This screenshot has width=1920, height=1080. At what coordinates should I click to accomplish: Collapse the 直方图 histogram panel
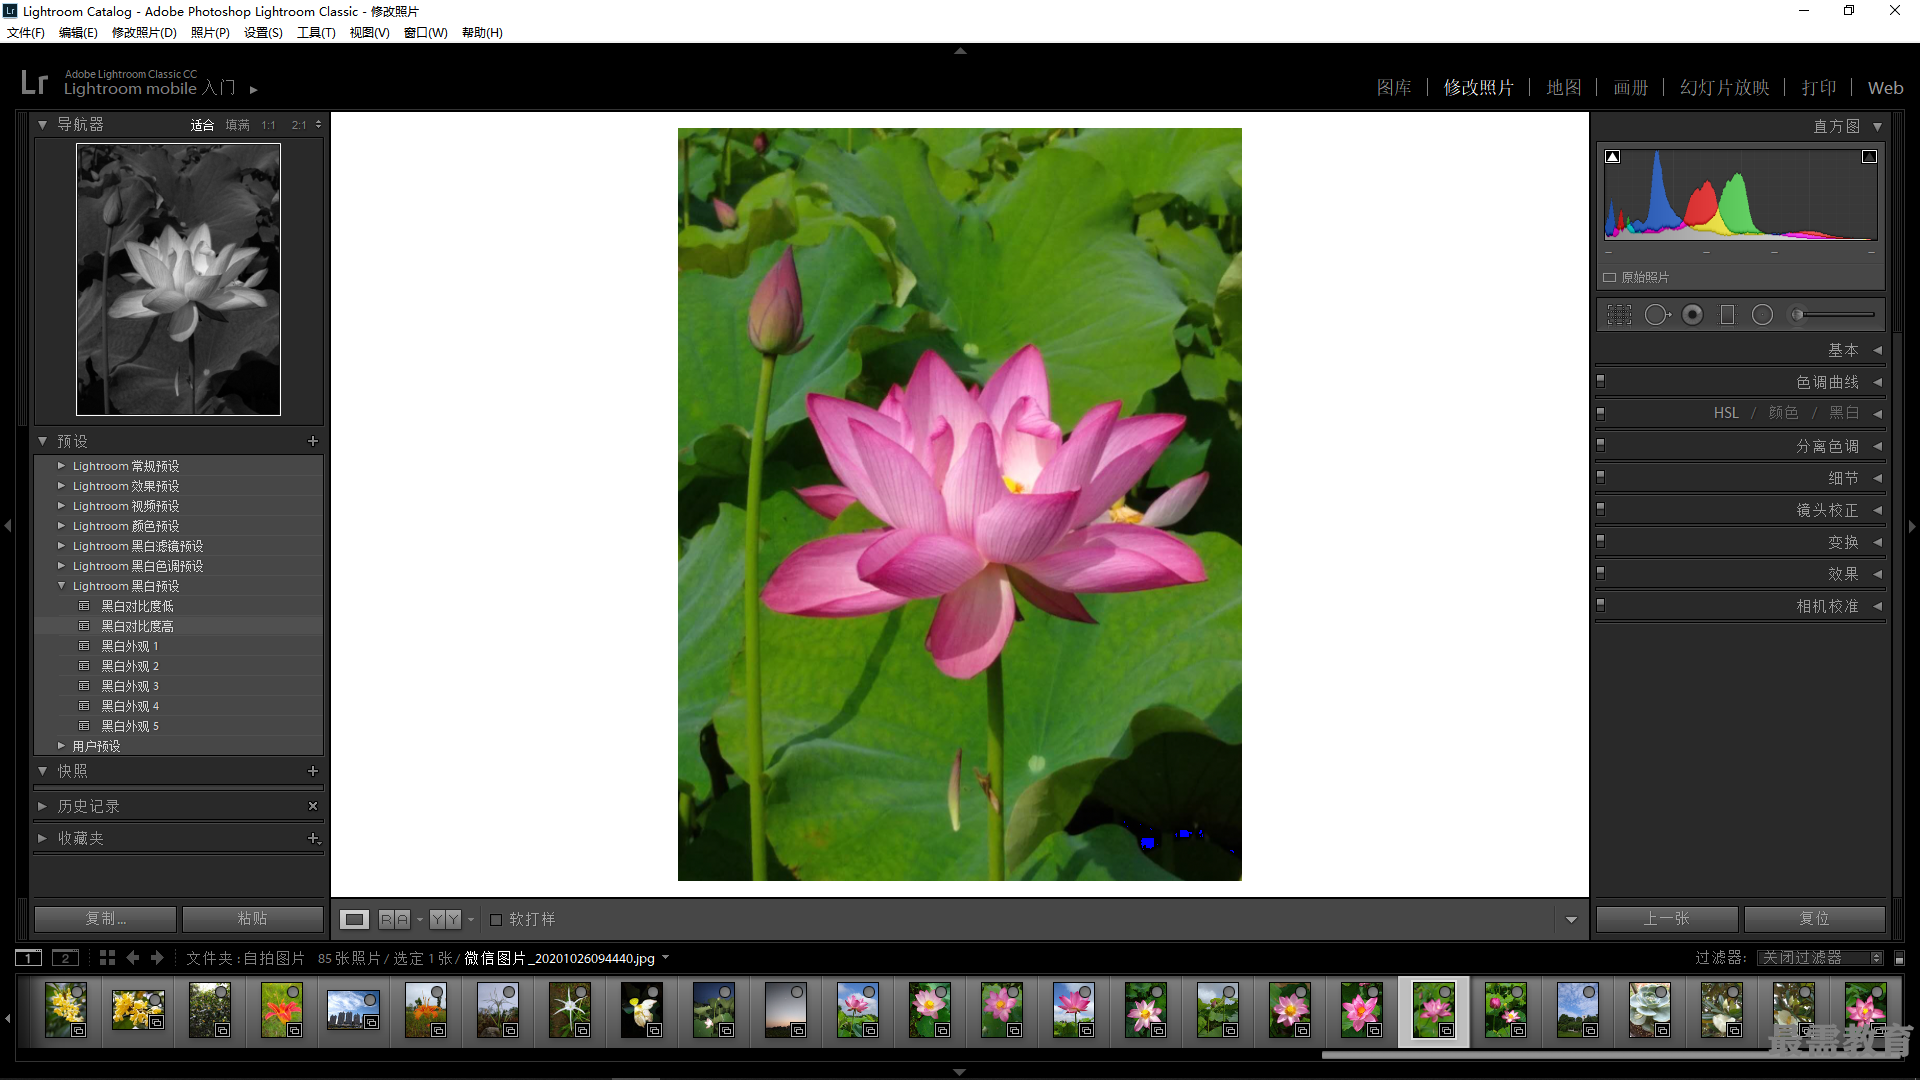coord(1877,126)
